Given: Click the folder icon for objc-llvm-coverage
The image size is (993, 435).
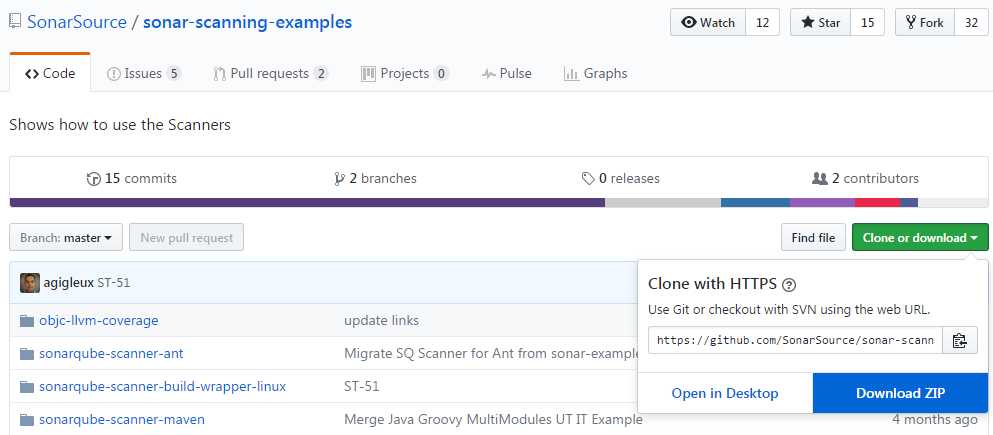Looking at the screenshot, I should point(27,320).
